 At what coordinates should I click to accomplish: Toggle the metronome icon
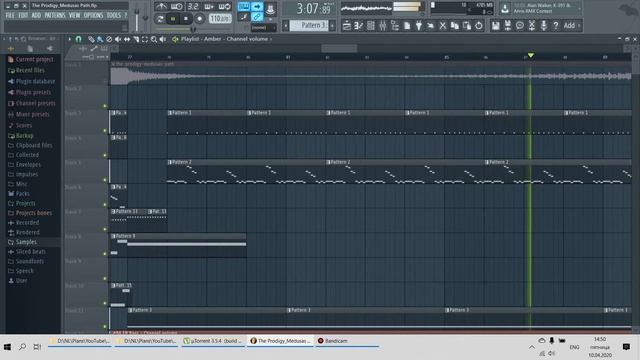pyautogui.click(x=161, y=7)
